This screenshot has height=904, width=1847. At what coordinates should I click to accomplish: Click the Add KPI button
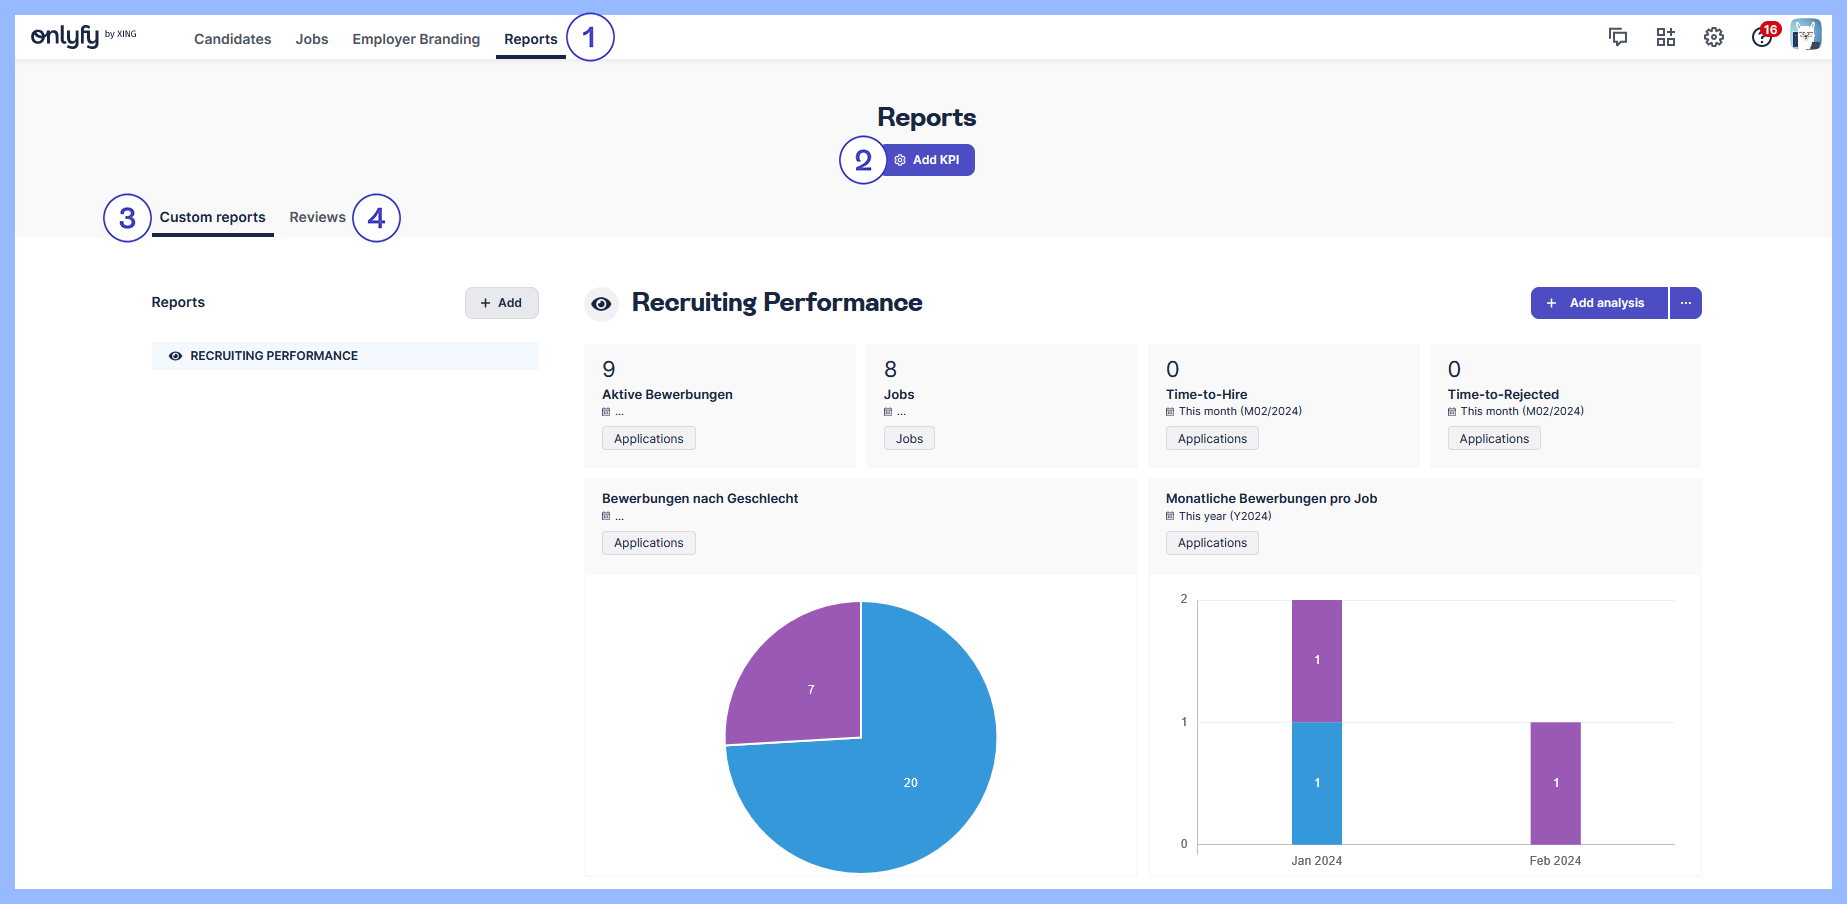(927, 160)
